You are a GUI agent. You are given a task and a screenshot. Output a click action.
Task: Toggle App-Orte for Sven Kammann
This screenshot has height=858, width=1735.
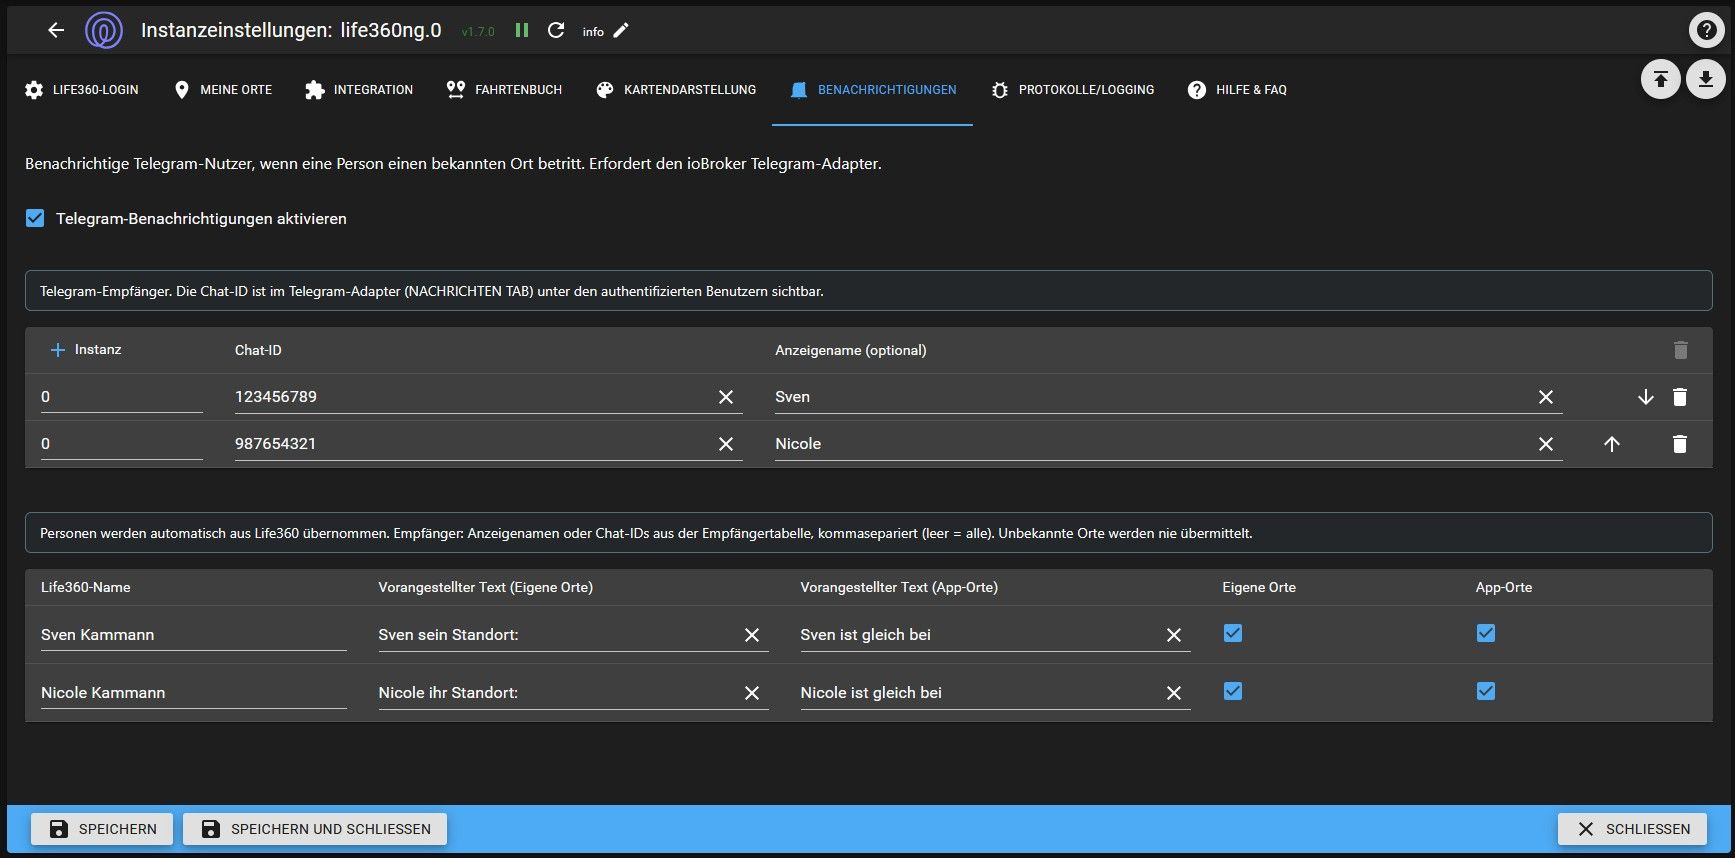1486,633
